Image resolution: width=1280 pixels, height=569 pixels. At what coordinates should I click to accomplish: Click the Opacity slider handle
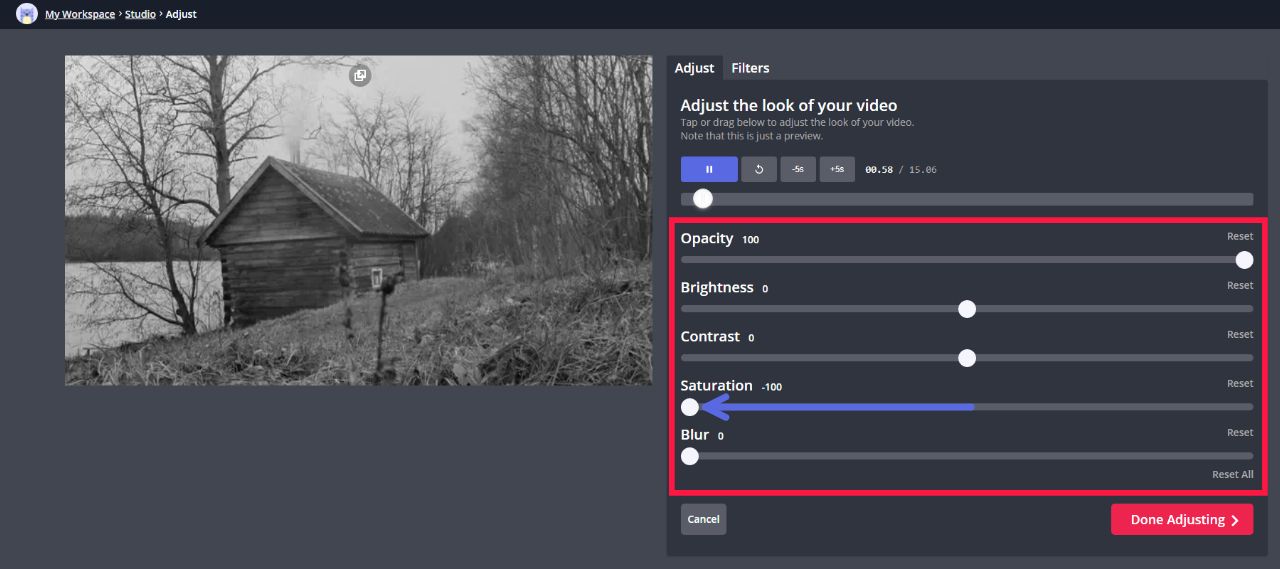coord(1244,260)
